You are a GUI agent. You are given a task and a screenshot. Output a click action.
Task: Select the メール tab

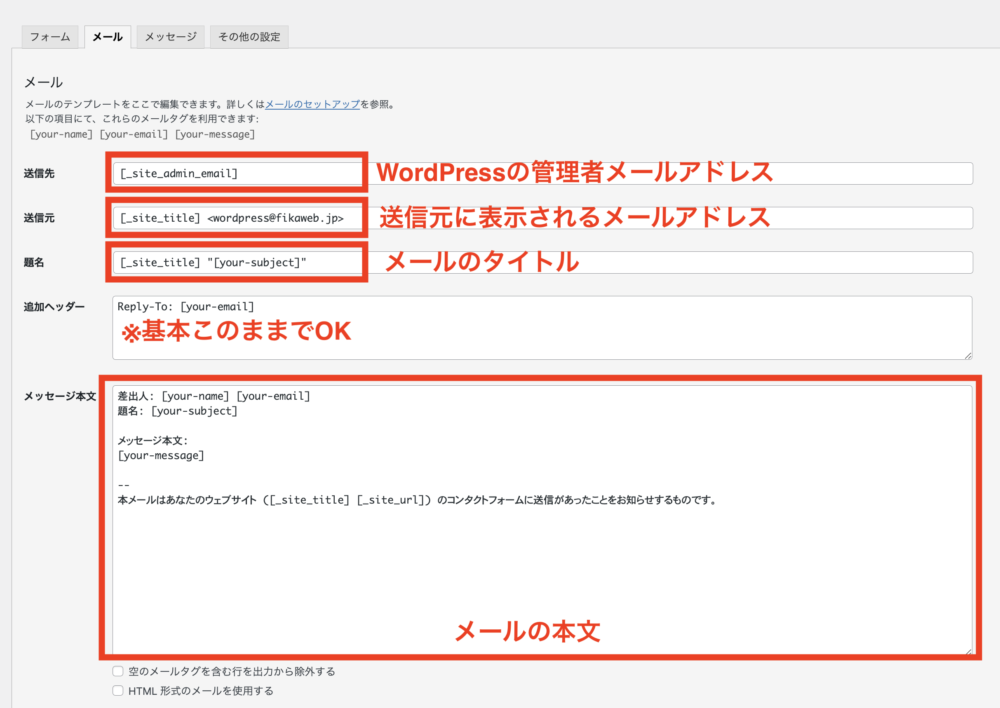pos(107,37)
